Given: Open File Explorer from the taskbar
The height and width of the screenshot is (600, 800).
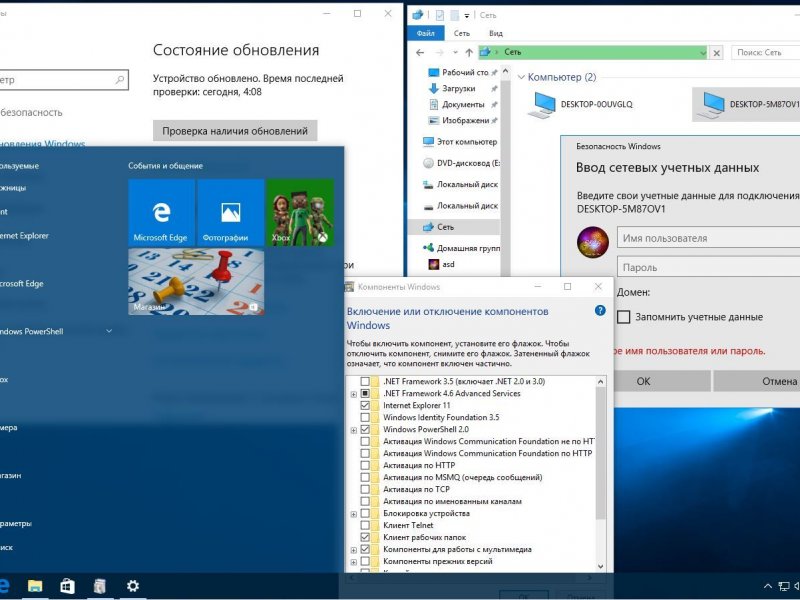Looking at the screenshot, I should tap(35, 586).
